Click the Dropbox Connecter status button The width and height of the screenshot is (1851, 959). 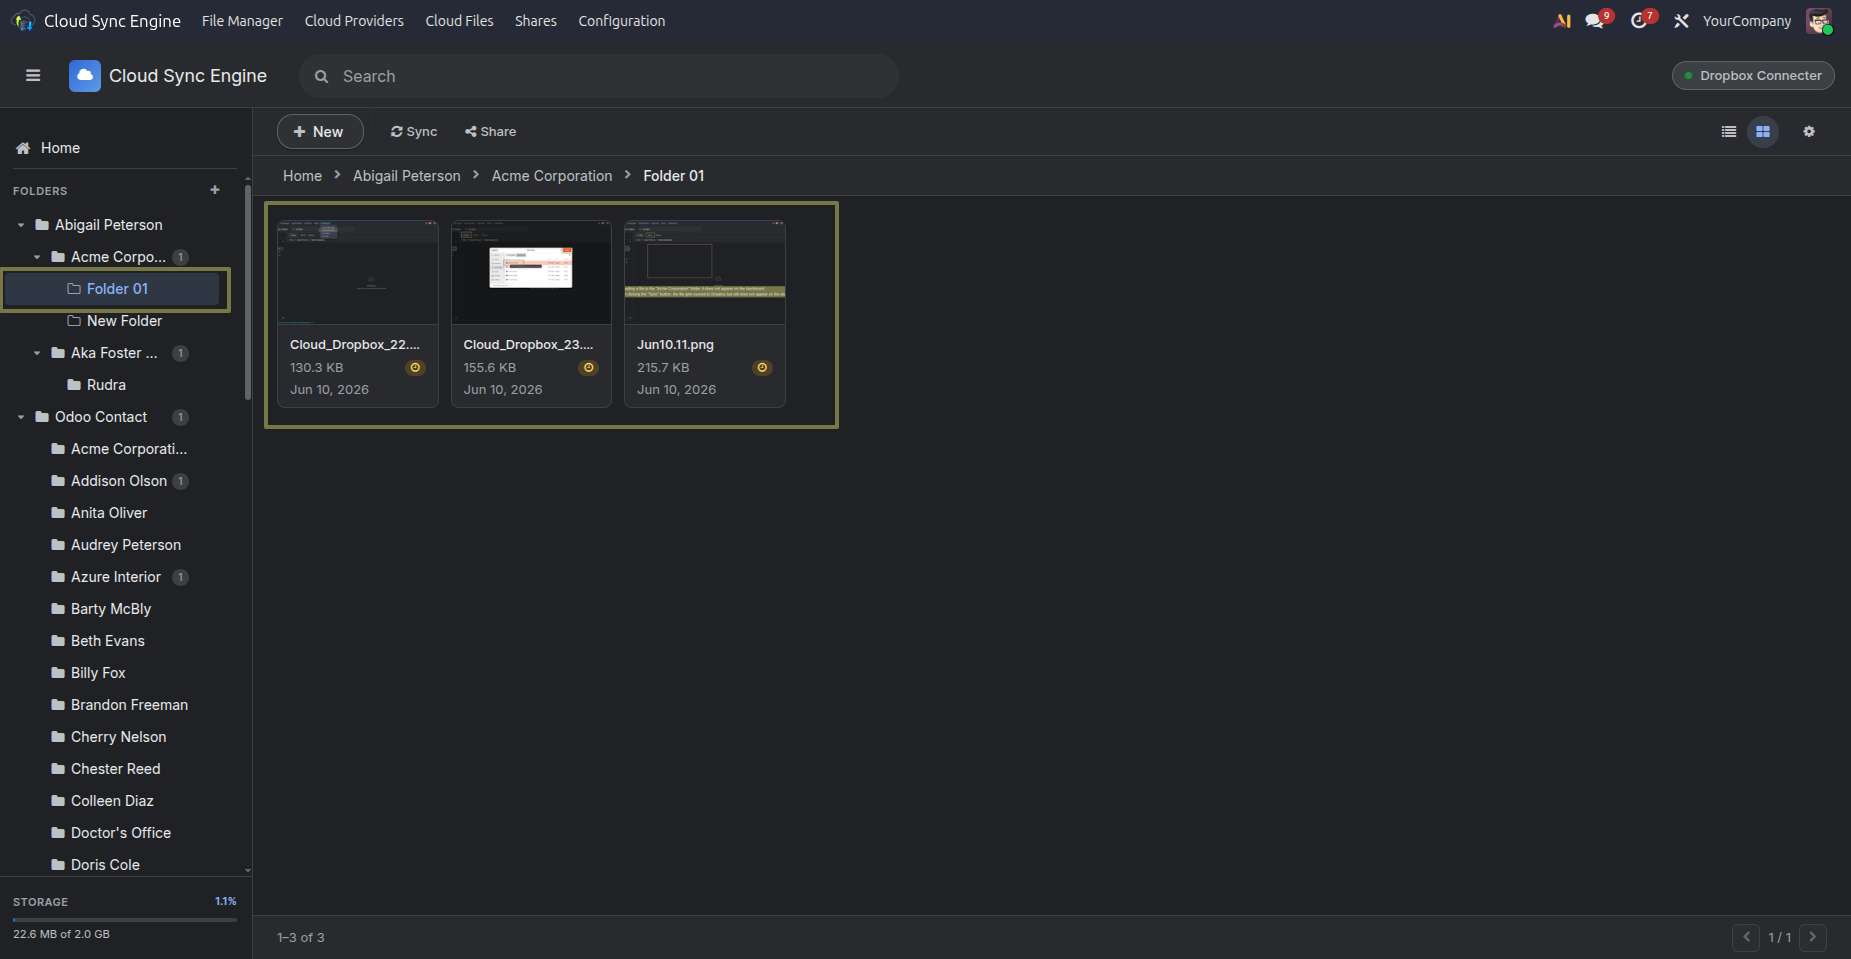pos(1753,76)
